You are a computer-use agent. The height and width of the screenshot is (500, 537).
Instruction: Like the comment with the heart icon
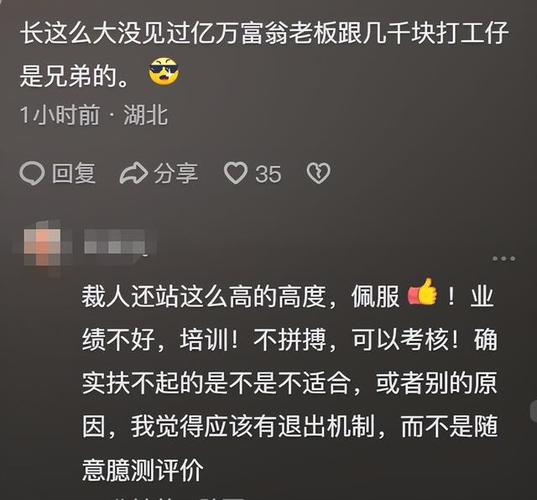pyautogui.click(x=236, y=173)
